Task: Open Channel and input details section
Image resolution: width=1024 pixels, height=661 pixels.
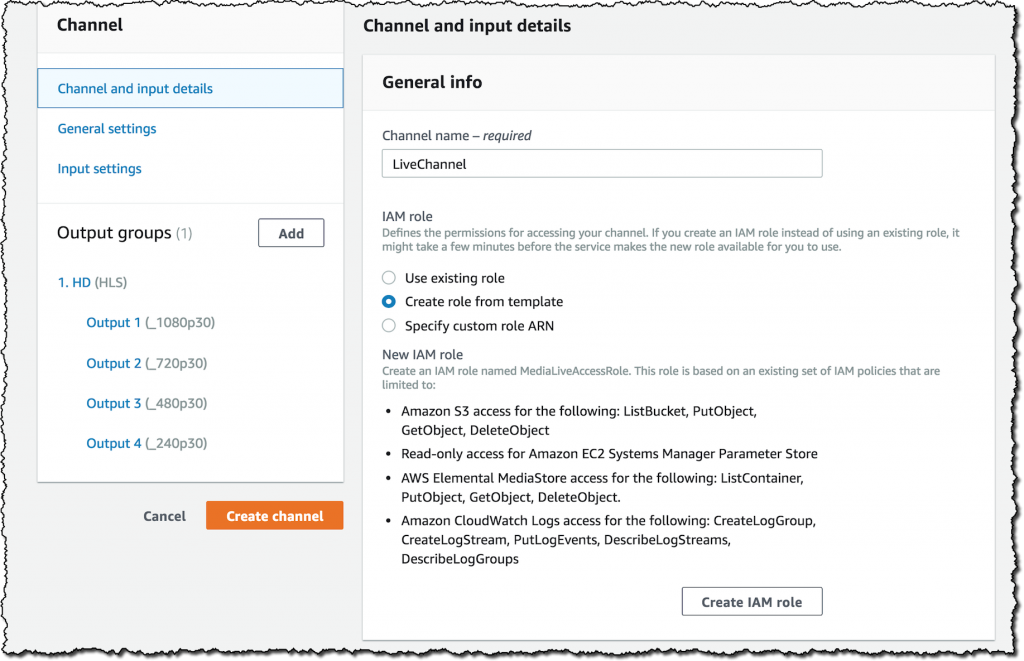Action: coord(135,89)
